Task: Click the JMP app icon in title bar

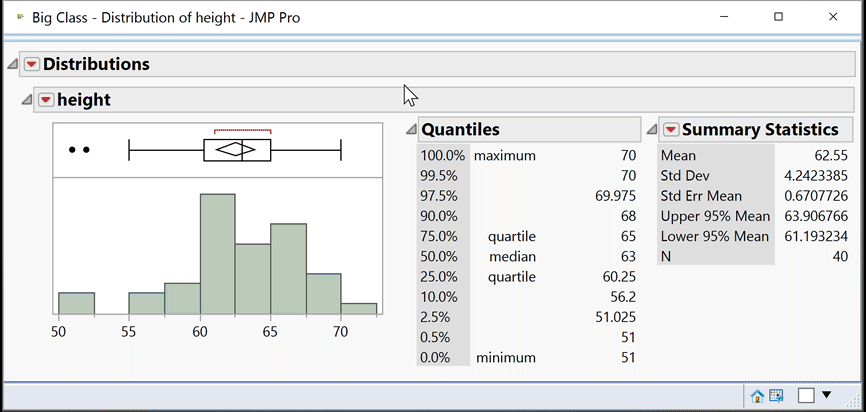Action: tap(21, 17)
